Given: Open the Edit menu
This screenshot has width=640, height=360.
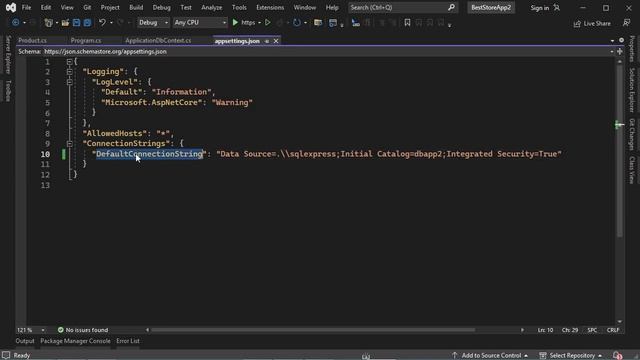Looking at the screenshot, I should coord(46,7).
